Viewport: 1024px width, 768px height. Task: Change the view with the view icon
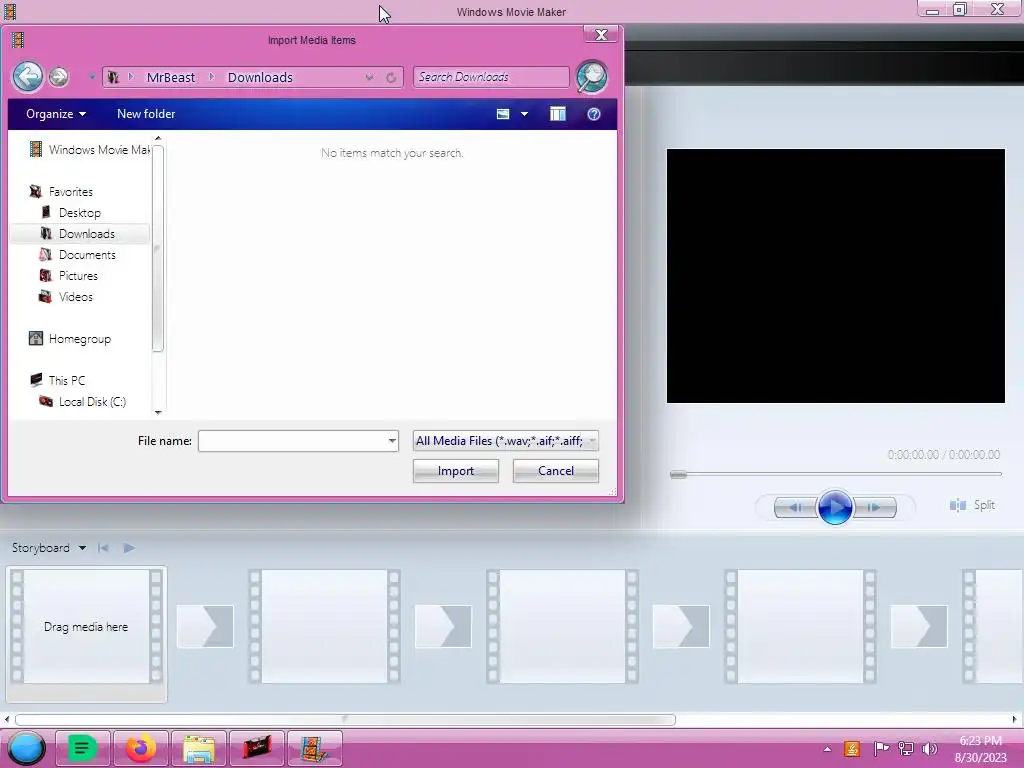pyautogui.click(x=503, y=114)
